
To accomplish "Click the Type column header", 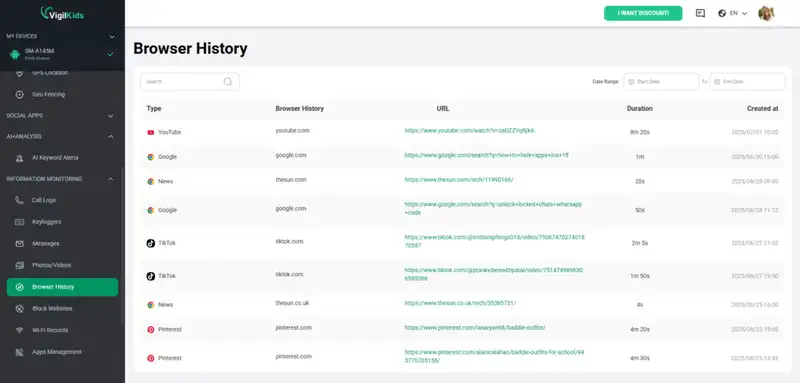I will coord(154,109).
